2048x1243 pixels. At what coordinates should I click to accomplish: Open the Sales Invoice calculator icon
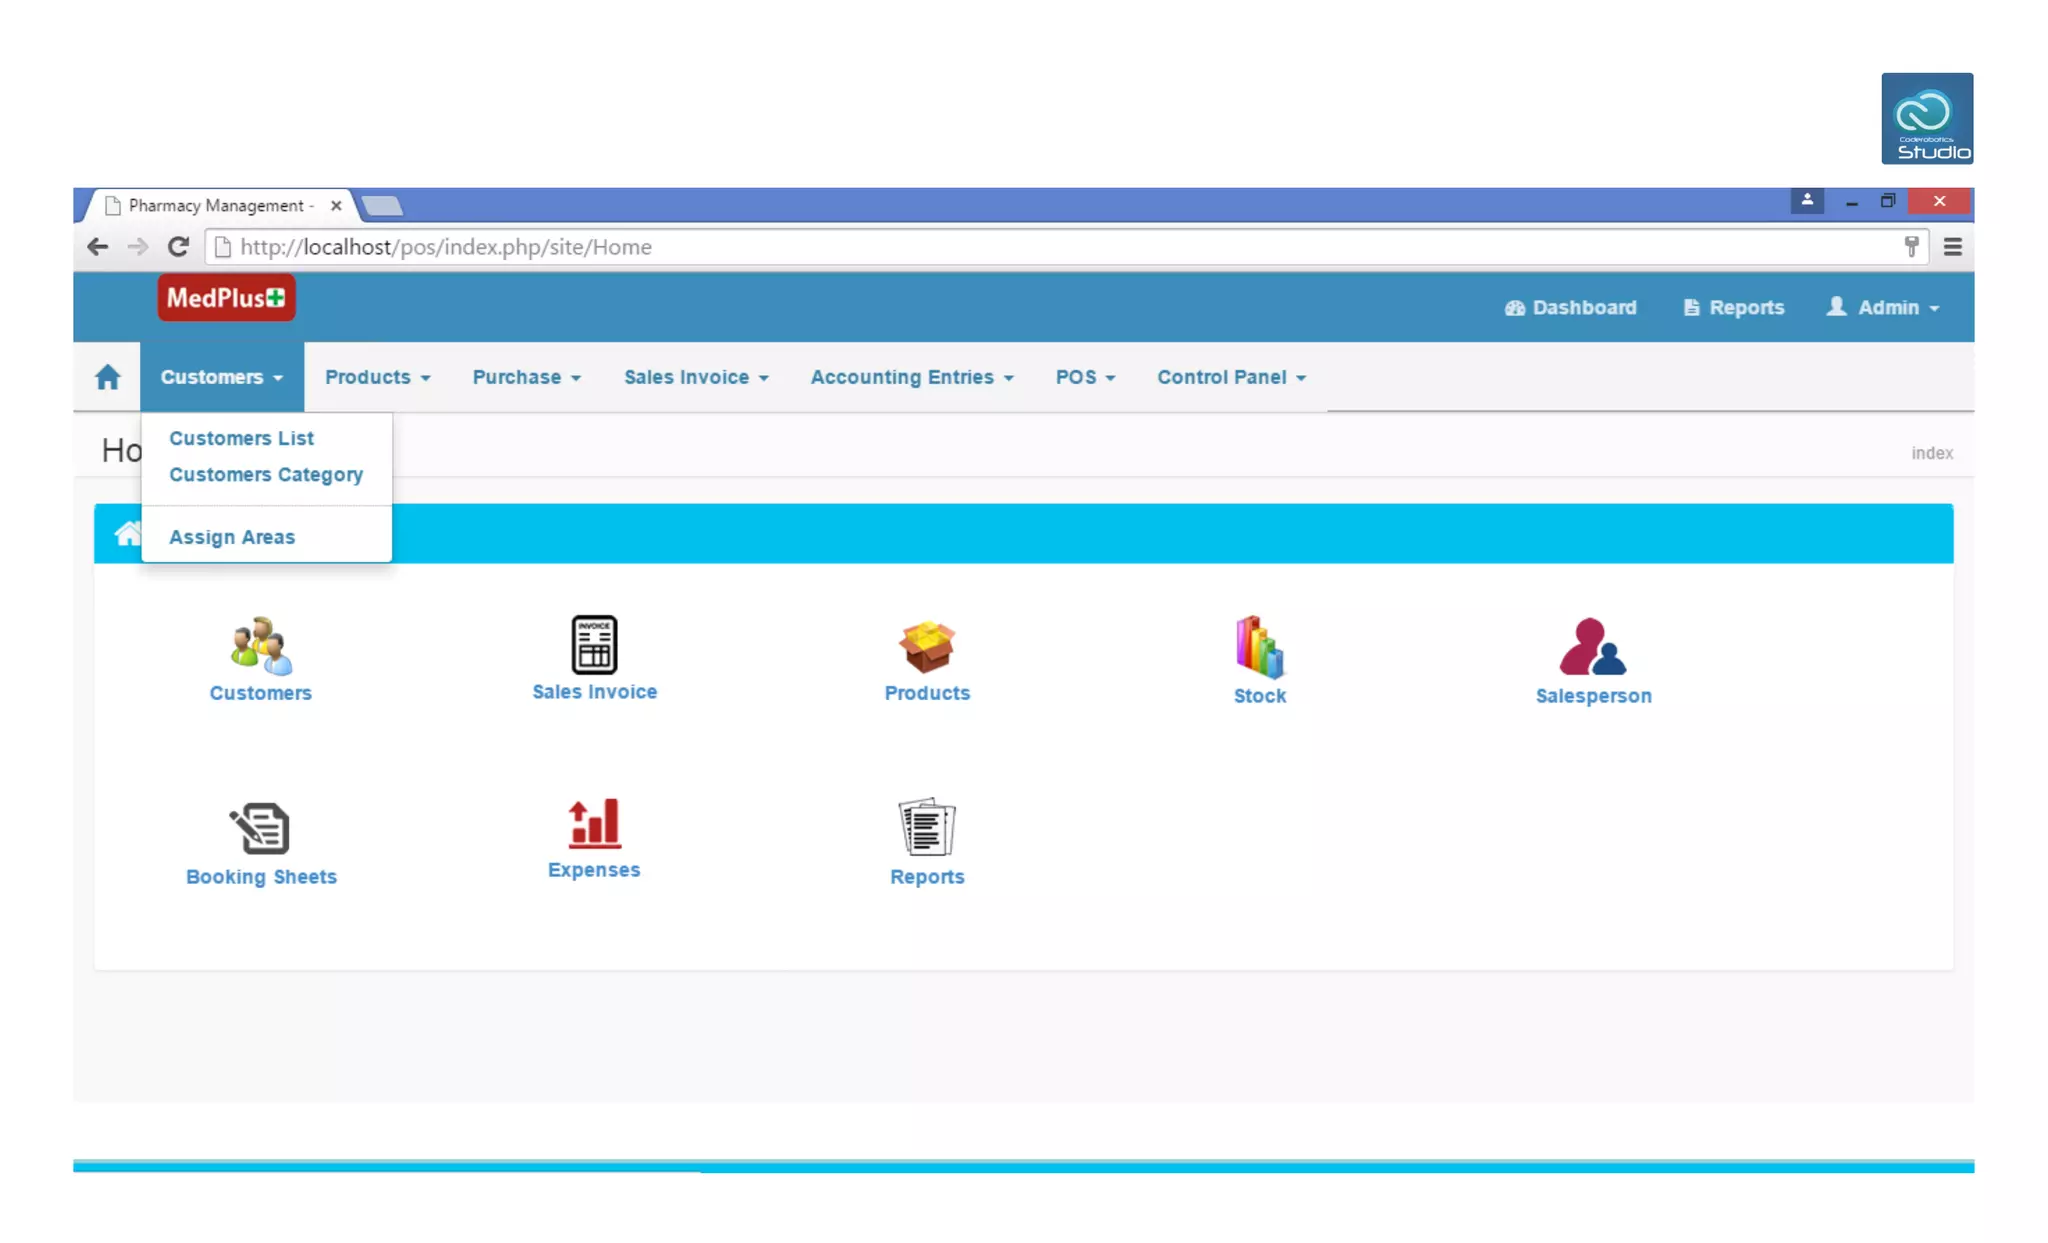[594, 644]
